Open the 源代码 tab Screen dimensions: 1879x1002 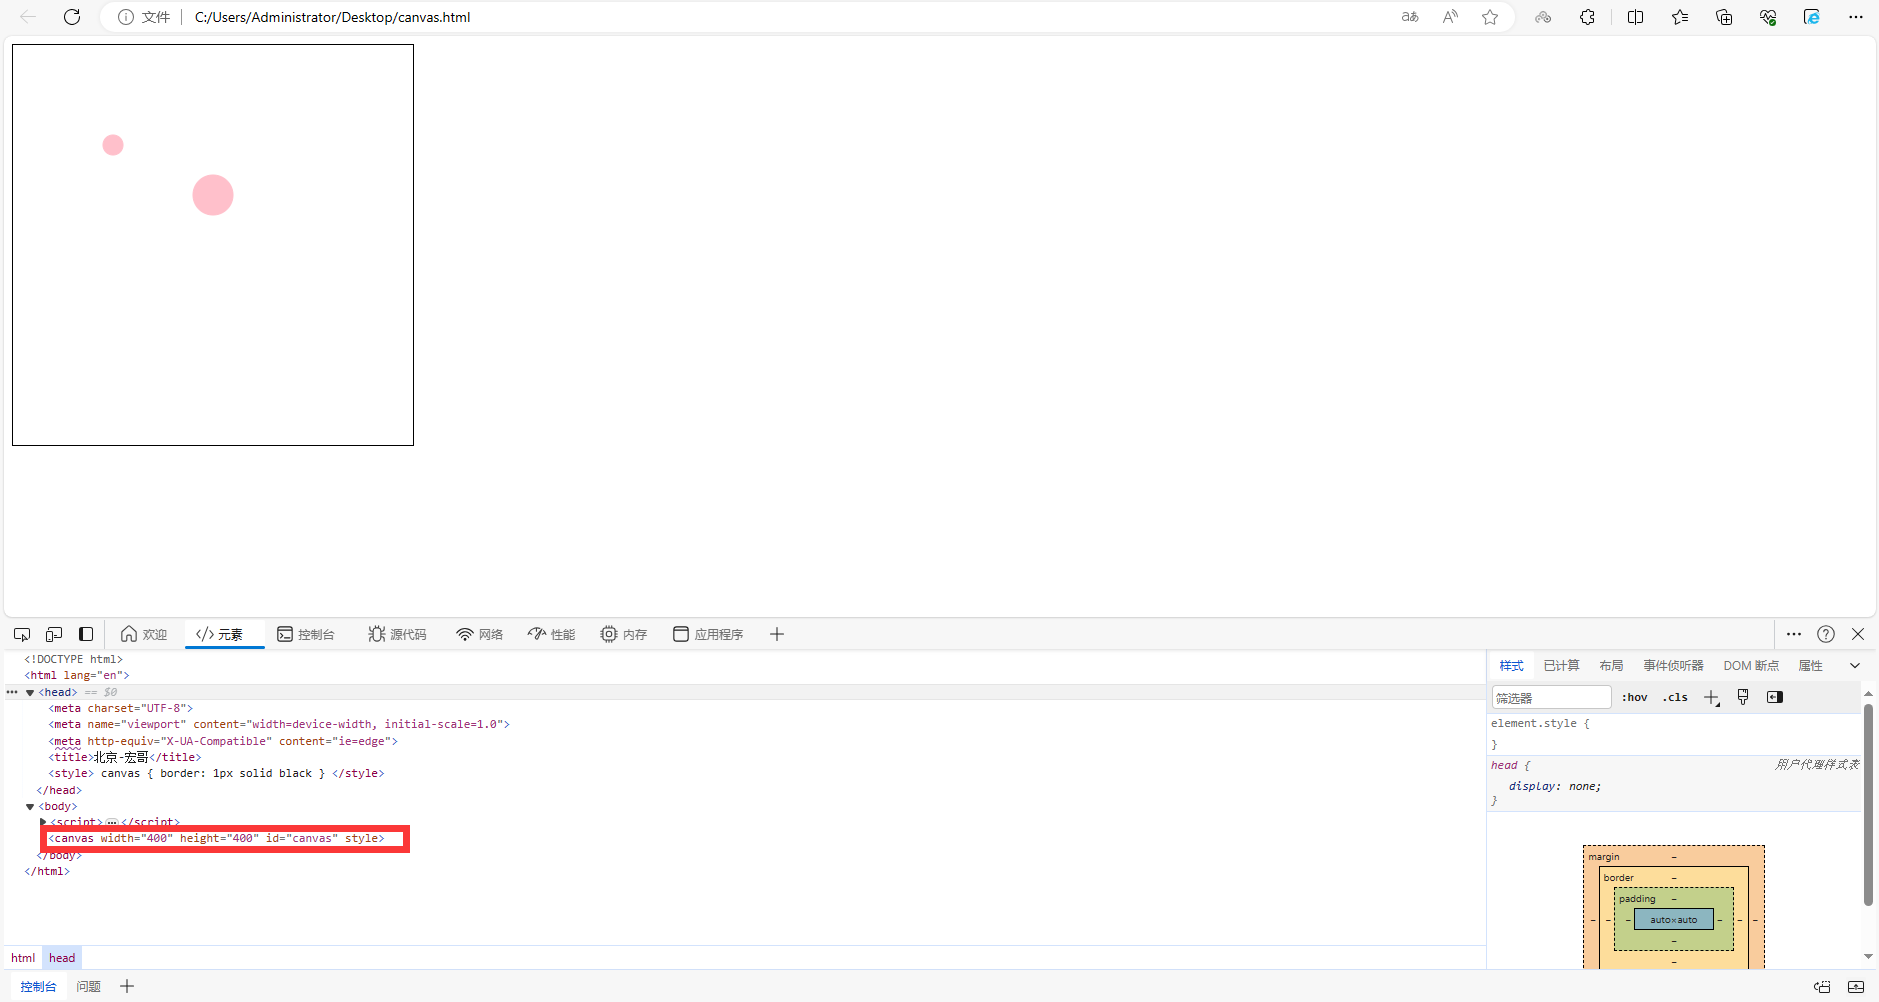(x=397, y=634)
